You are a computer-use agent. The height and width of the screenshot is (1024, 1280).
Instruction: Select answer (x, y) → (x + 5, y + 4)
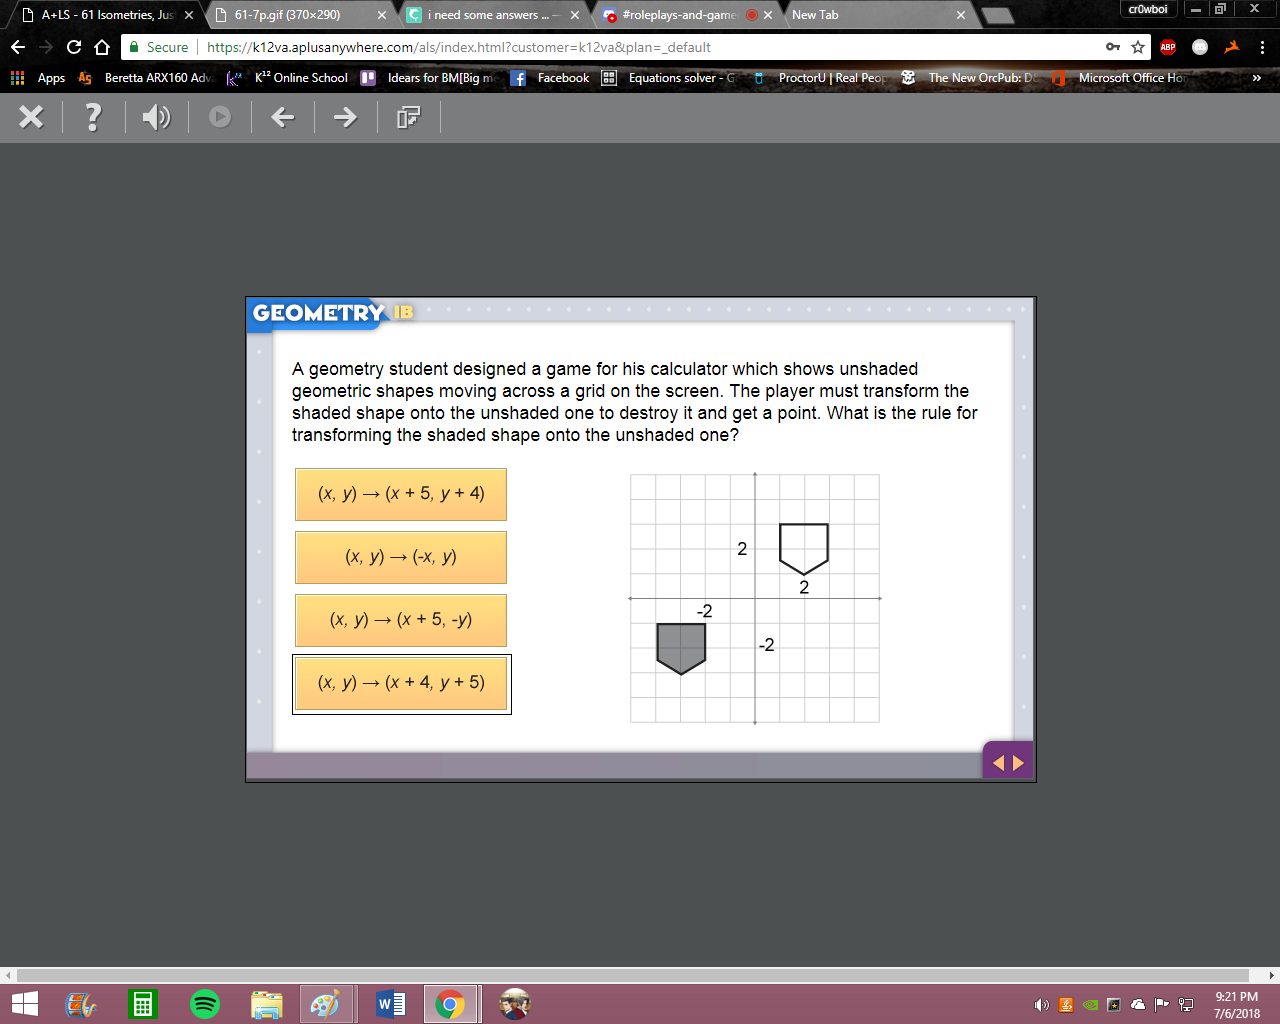pos(401,494)
